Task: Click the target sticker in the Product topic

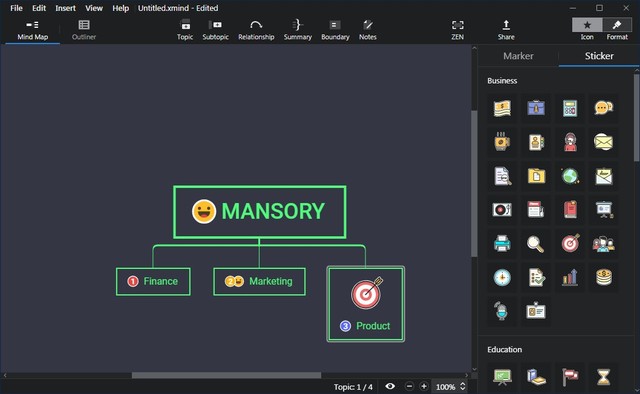Action: point(367,293)
